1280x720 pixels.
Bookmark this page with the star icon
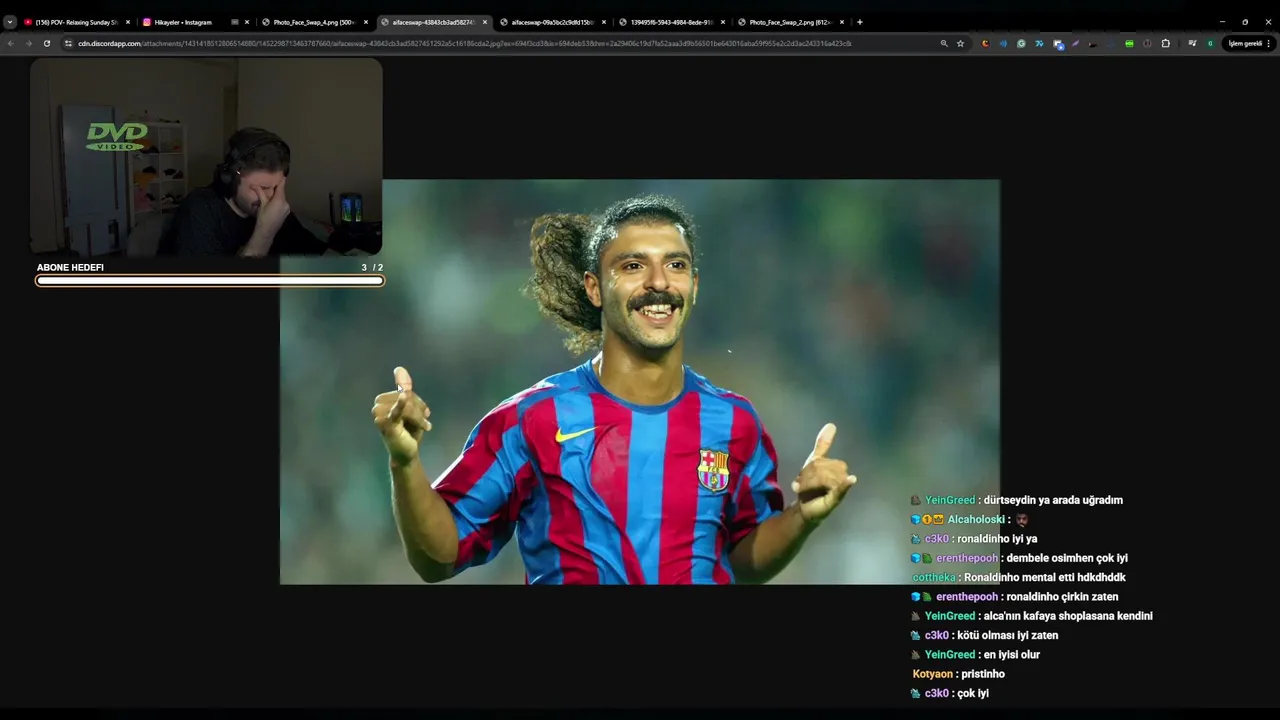point(960,43)
